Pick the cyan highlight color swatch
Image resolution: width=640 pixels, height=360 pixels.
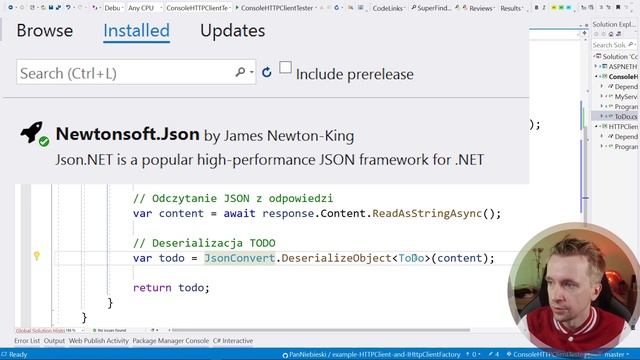pyautogui.click(x=569, y=8)
